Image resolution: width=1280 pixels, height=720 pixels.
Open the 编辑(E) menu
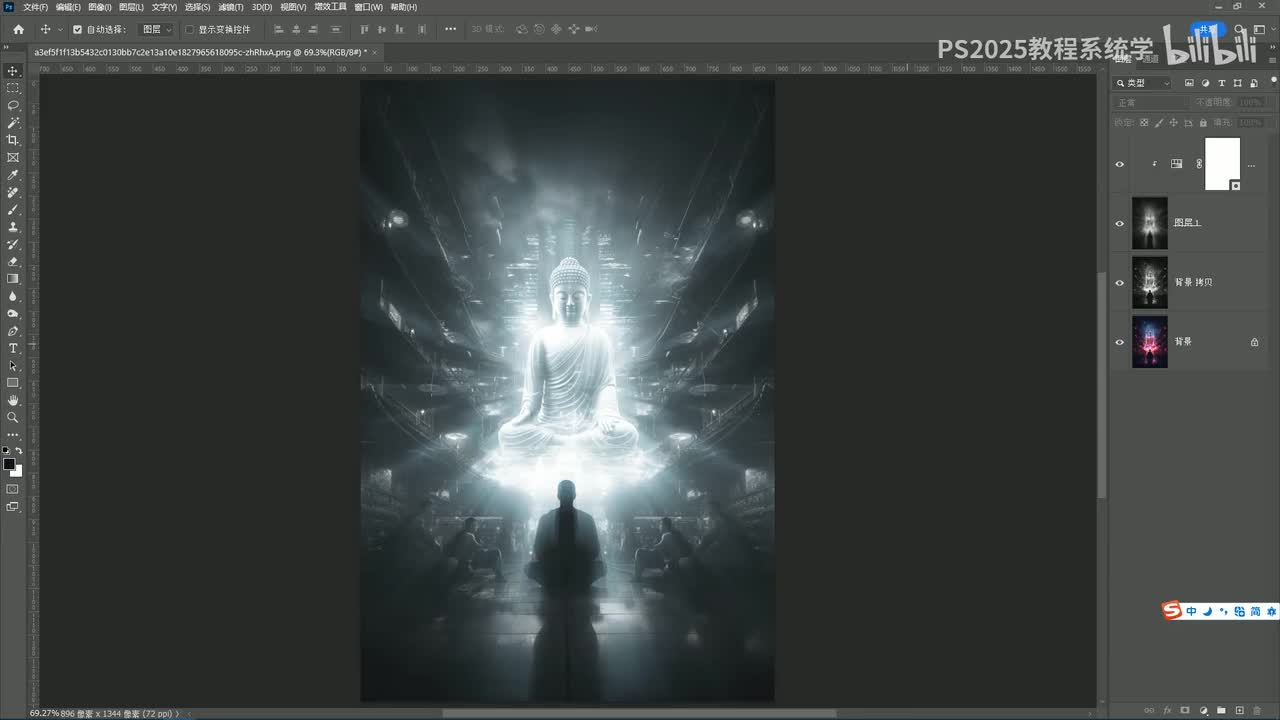[68, 7]
